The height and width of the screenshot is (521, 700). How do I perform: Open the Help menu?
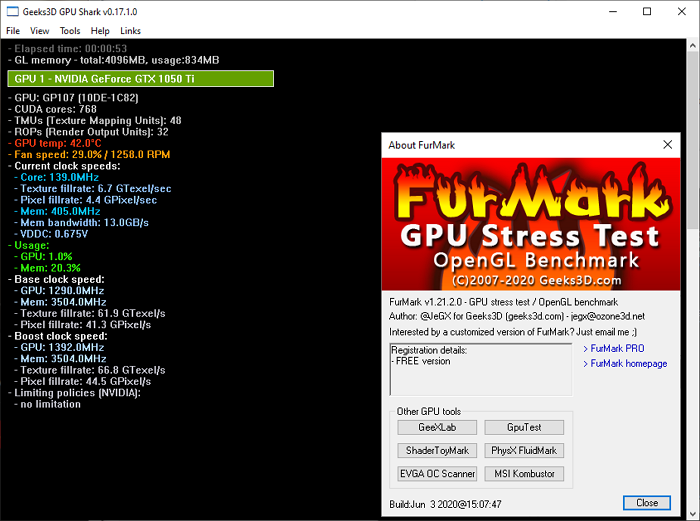100,31
